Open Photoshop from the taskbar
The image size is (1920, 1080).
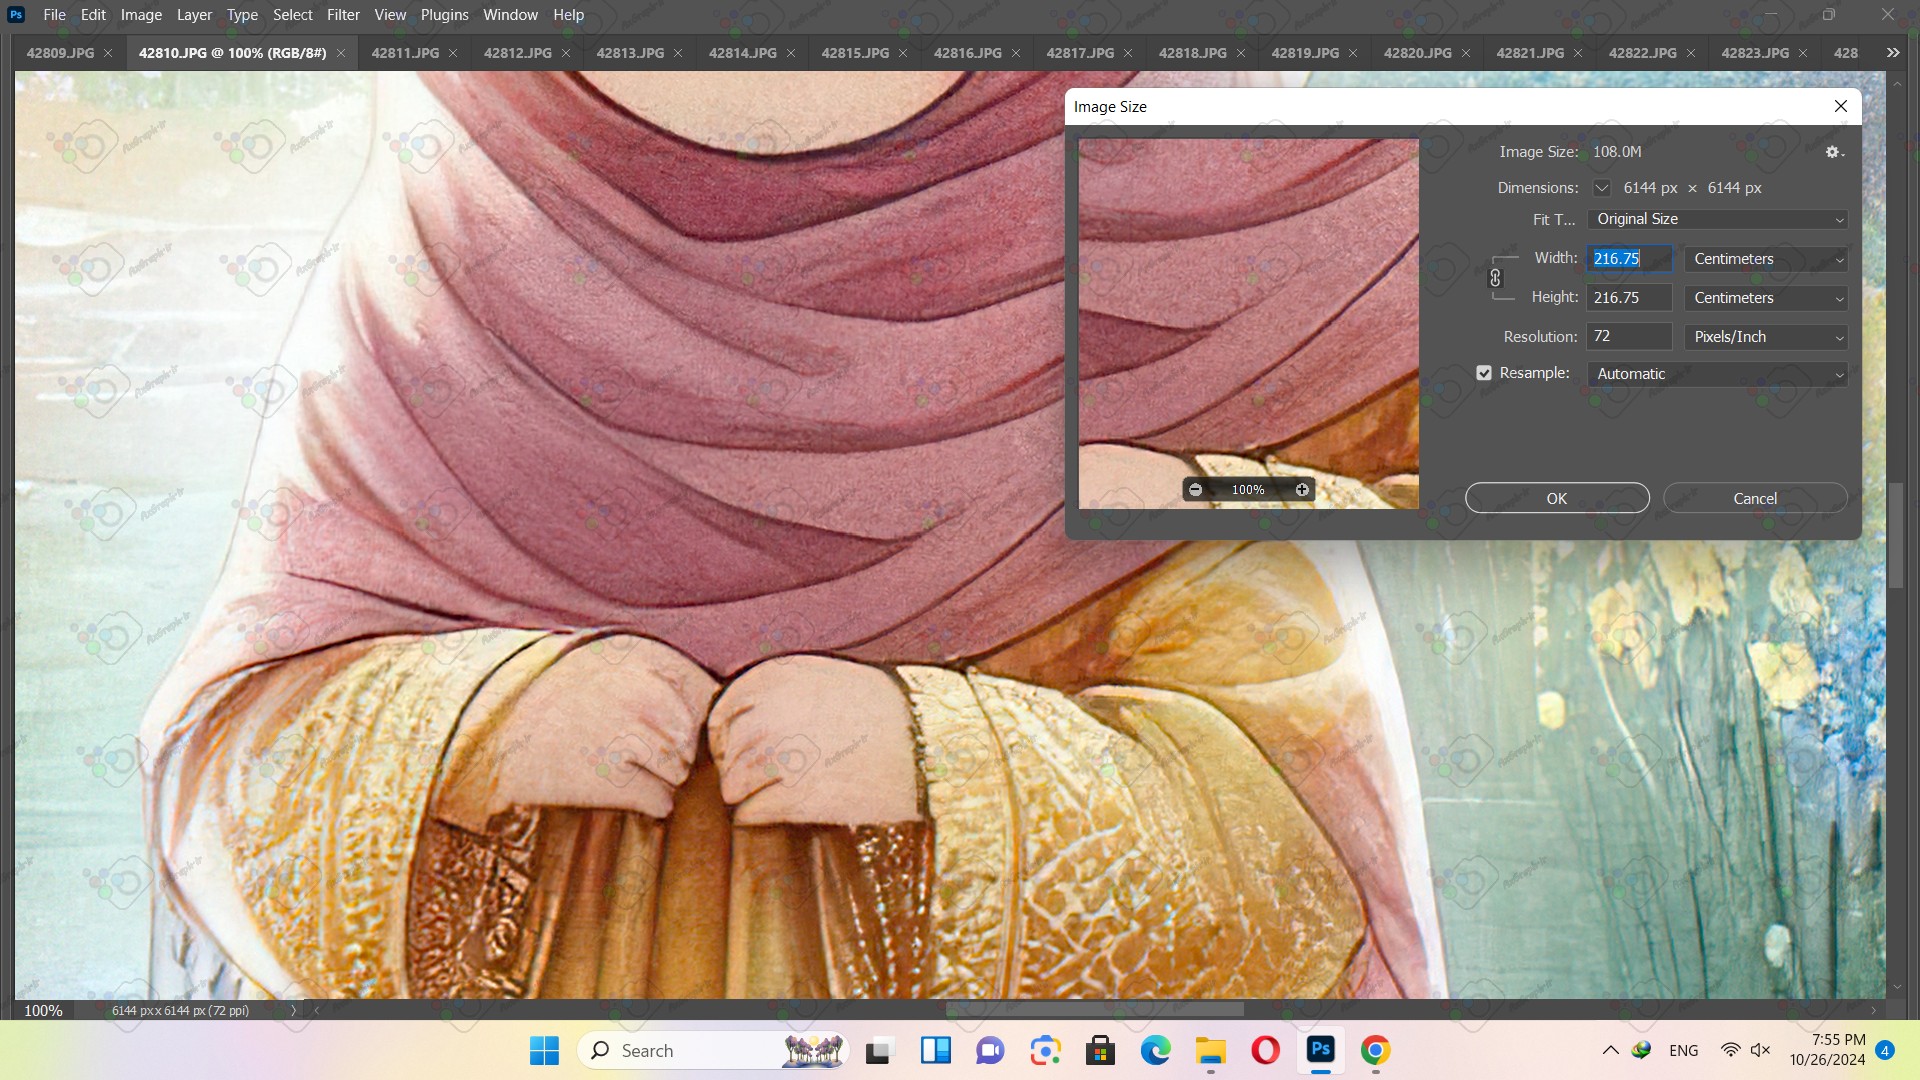point(1320,1050)
